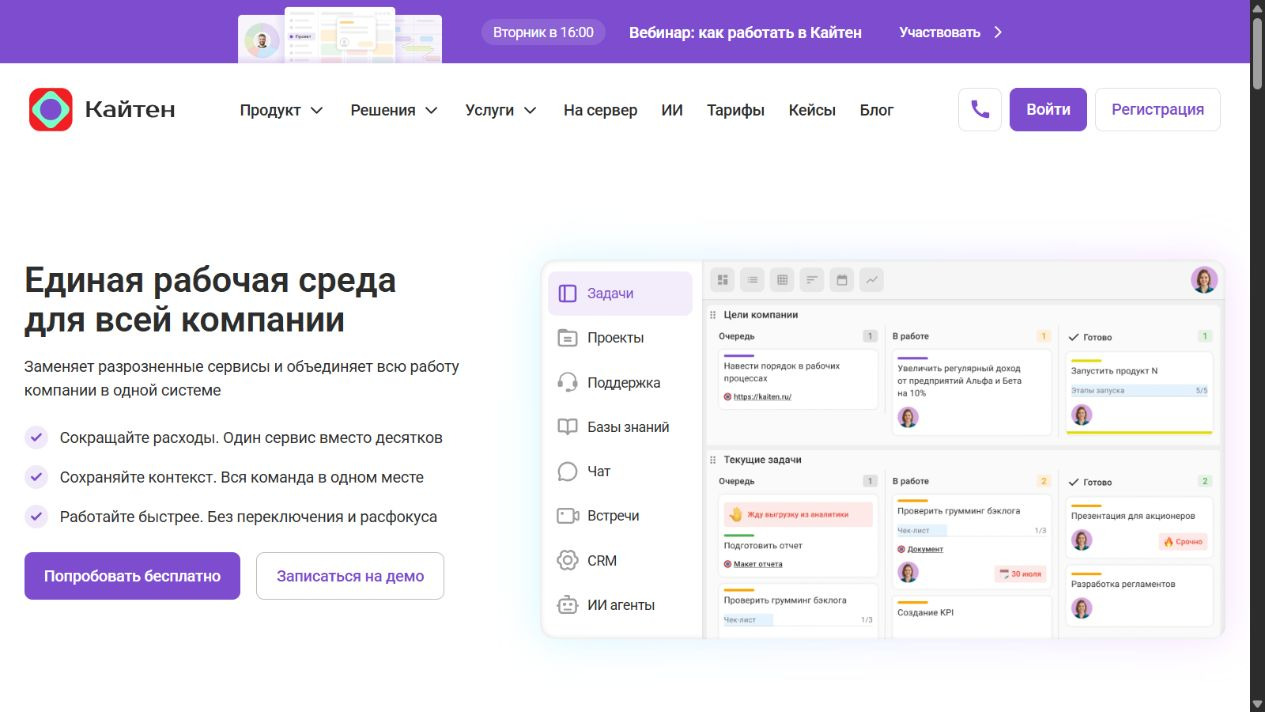Open the Макет отчета link

pos(758,564)
